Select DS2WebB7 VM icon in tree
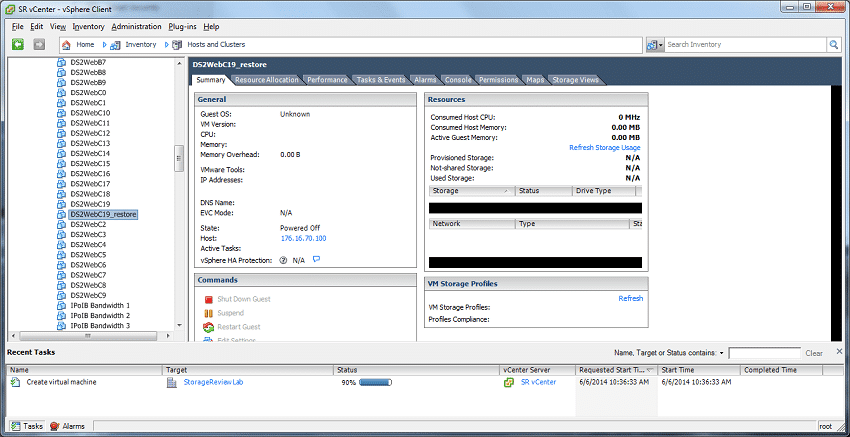This screenshot has width=850, height=437. coord(61,62)
